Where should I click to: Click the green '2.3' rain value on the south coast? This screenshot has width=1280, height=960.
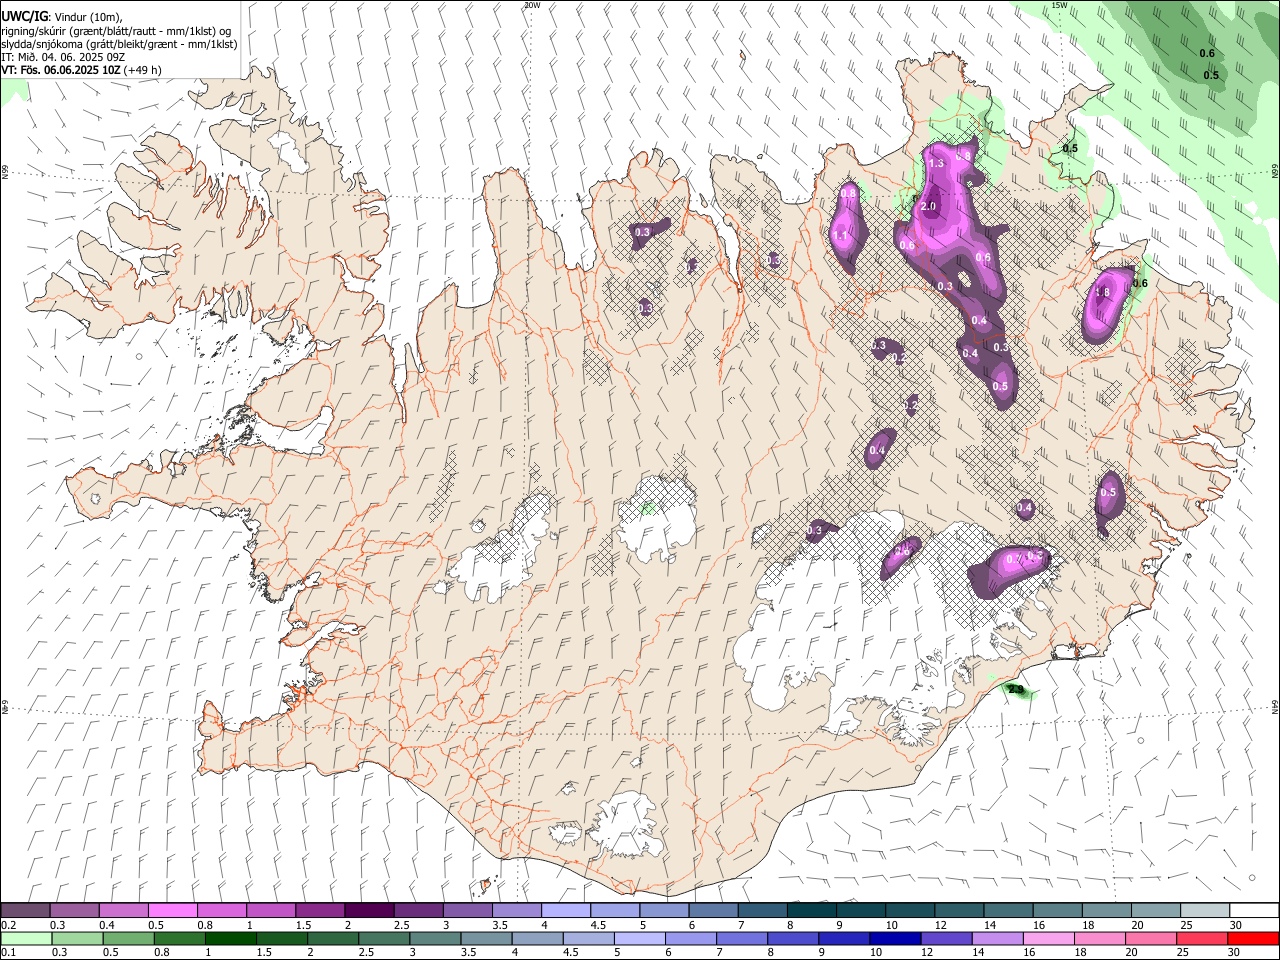coord(1017,689)
